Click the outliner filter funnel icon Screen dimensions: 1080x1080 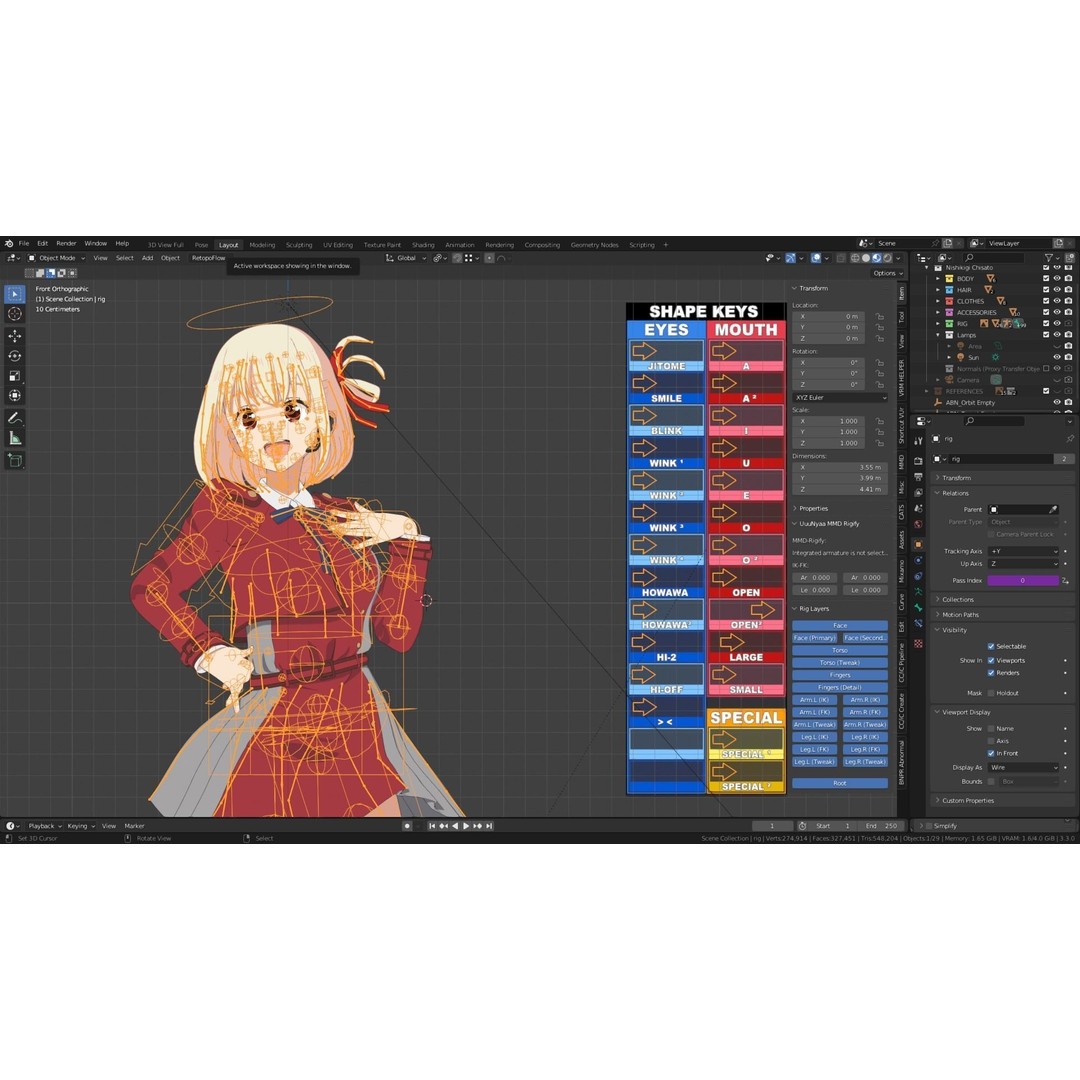click(x=1049, y=258)
